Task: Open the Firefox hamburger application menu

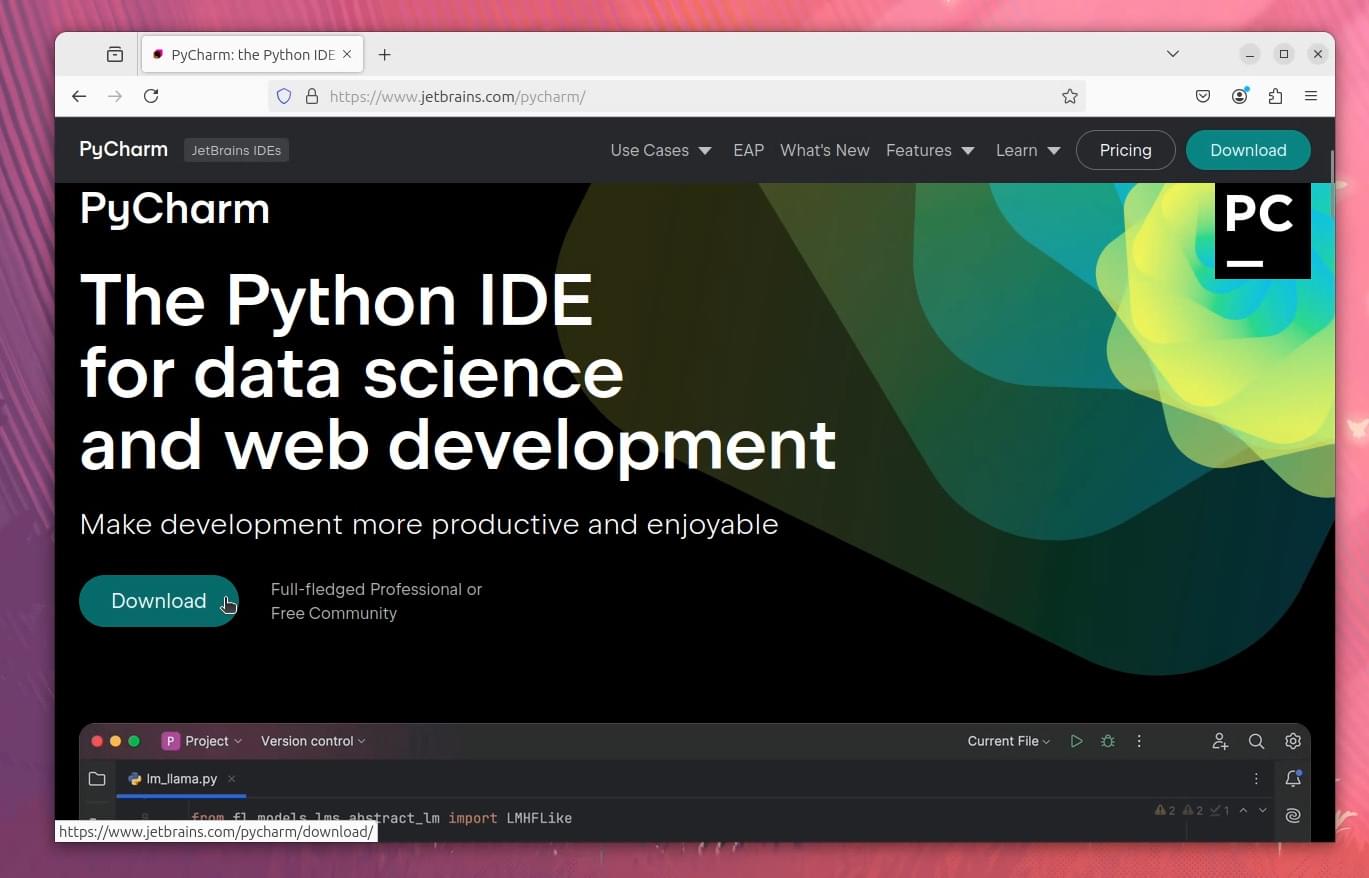Action: (1311, 96)
